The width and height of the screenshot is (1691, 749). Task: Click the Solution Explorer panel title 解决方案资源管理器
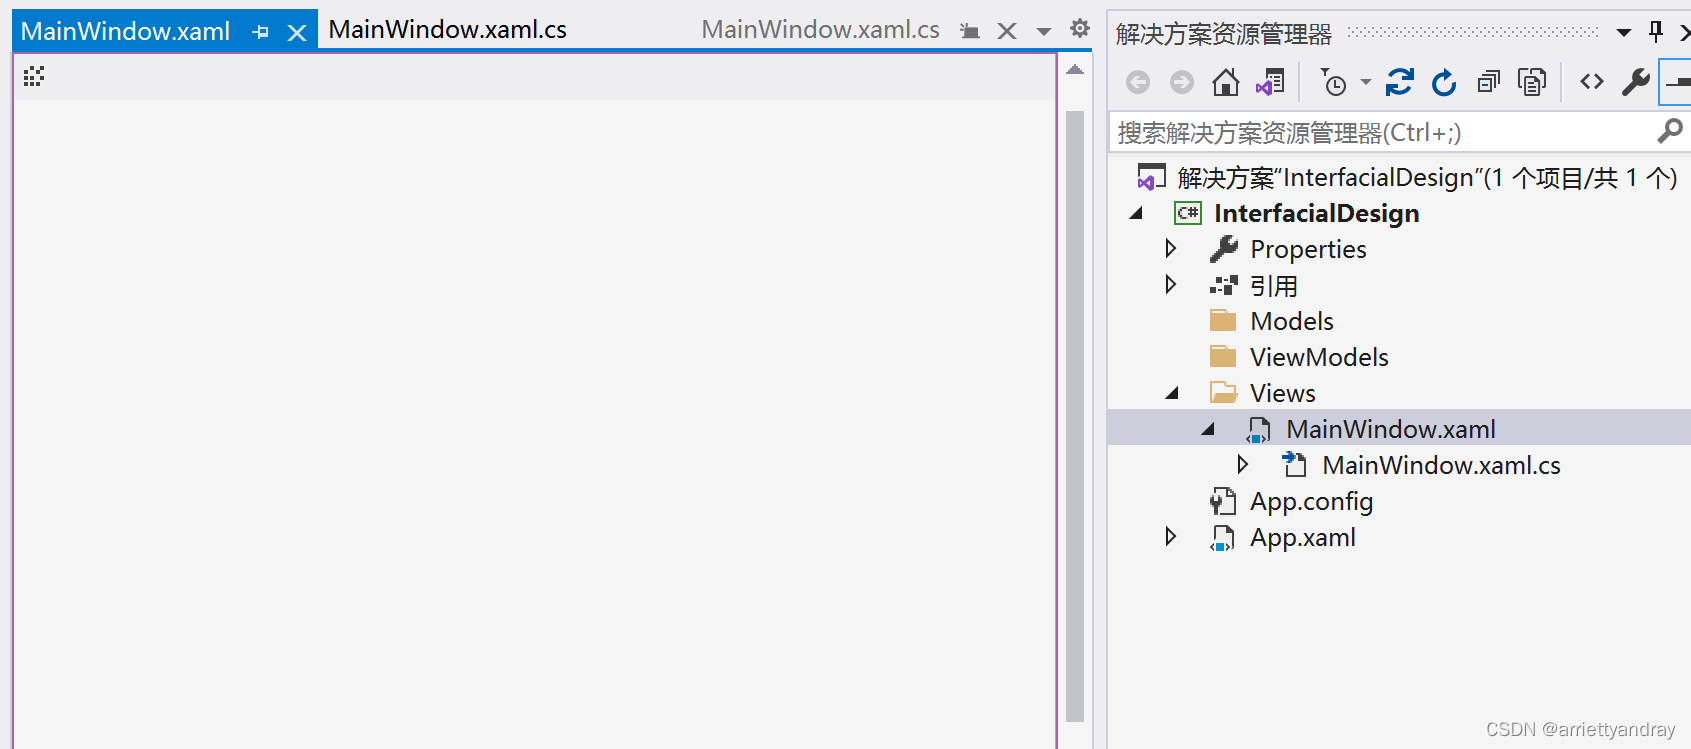[x=1224, y=34]
